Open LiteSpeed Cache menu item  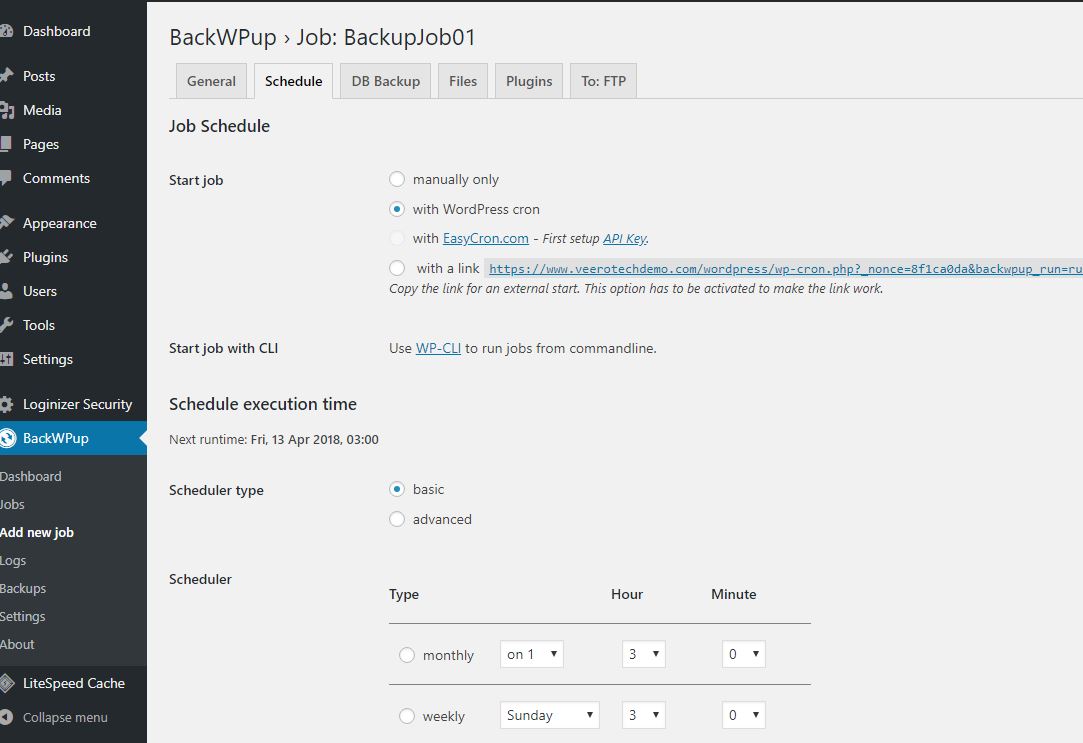click(x=74, y=683)
